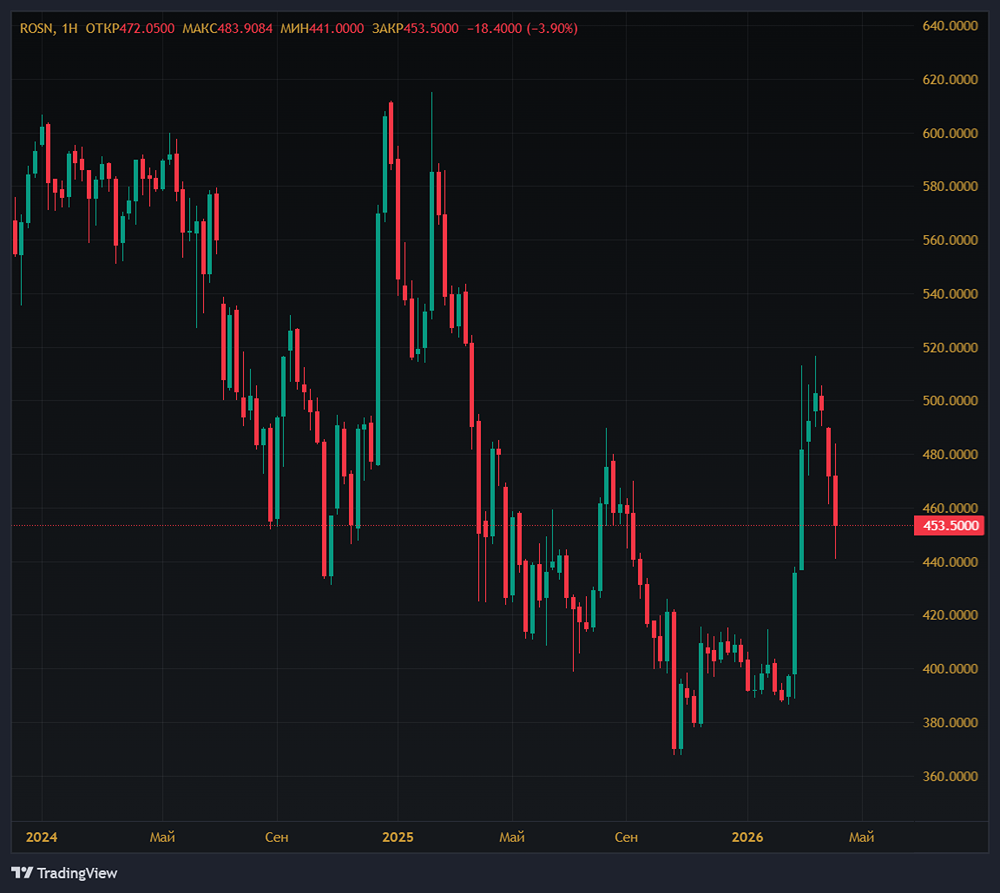The image size is (1000, 893).
Task: Click the red change value -3.90%
Action: [550, 29]
